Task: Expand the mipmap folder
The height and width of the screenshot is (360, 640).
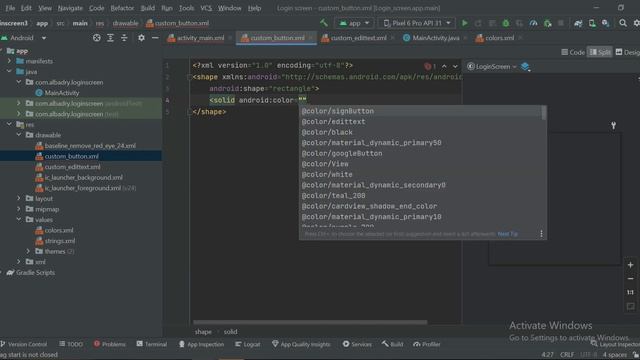Action: (x=19, y=209)
